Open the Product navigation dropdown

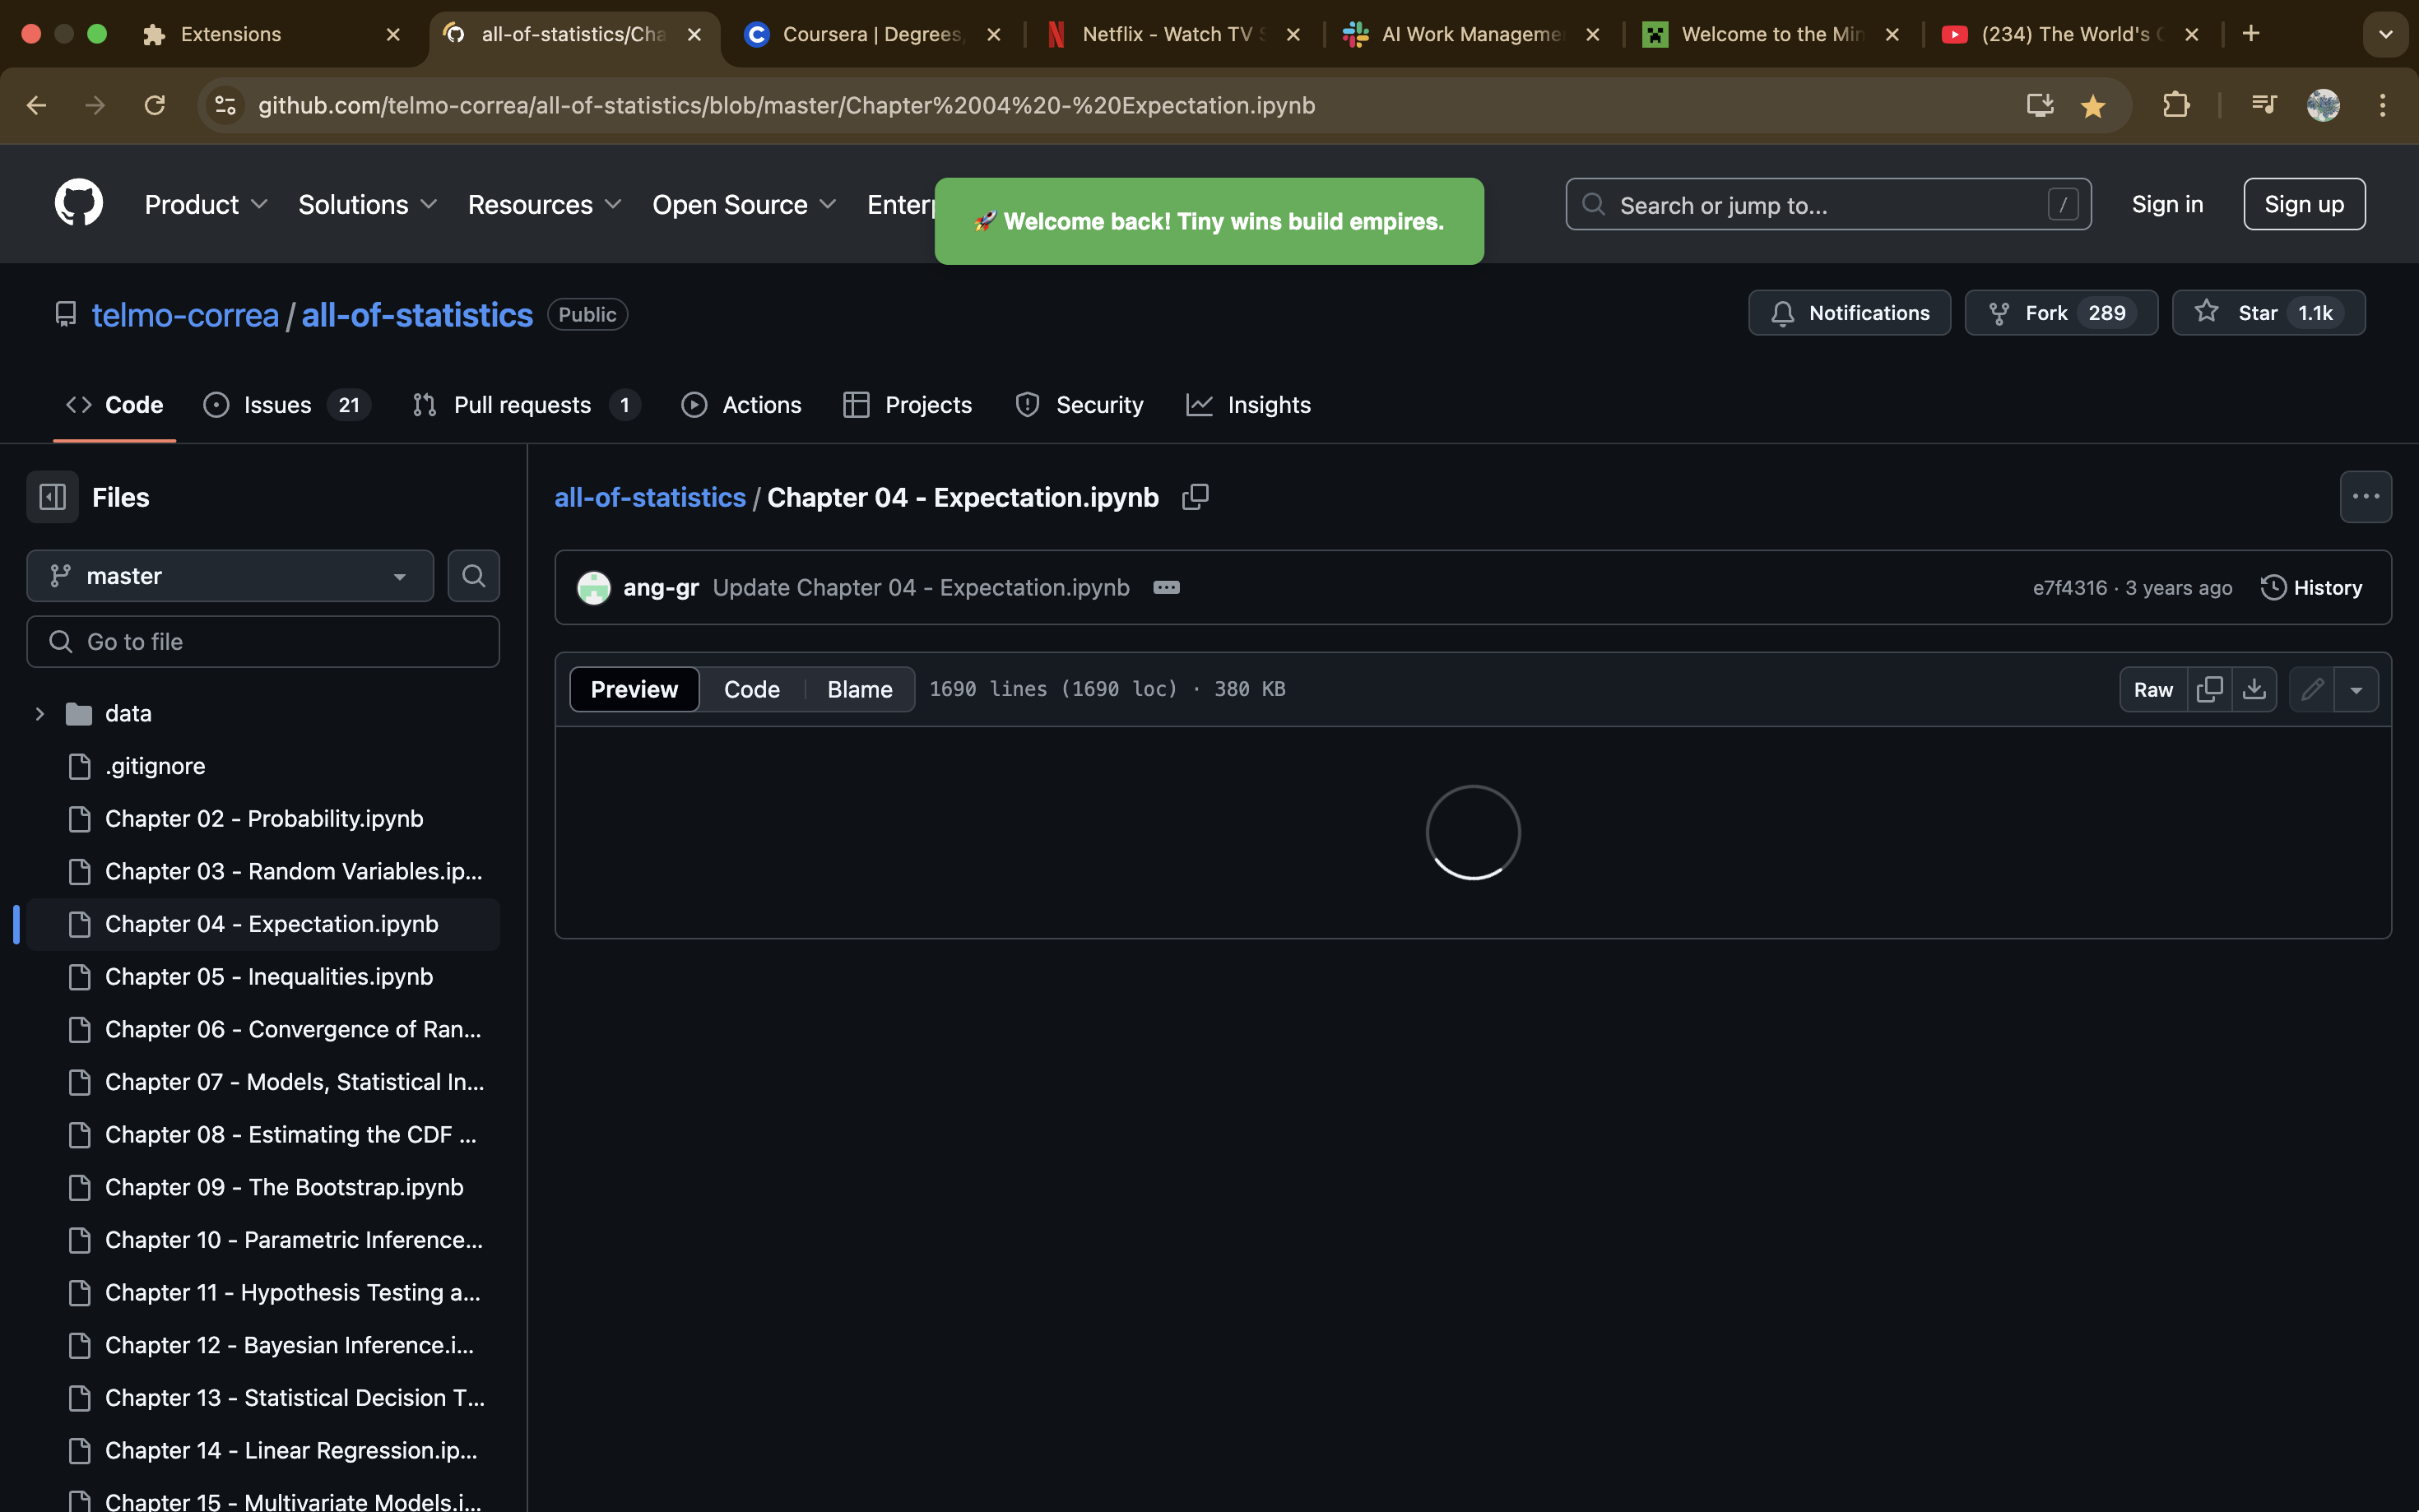205,204
